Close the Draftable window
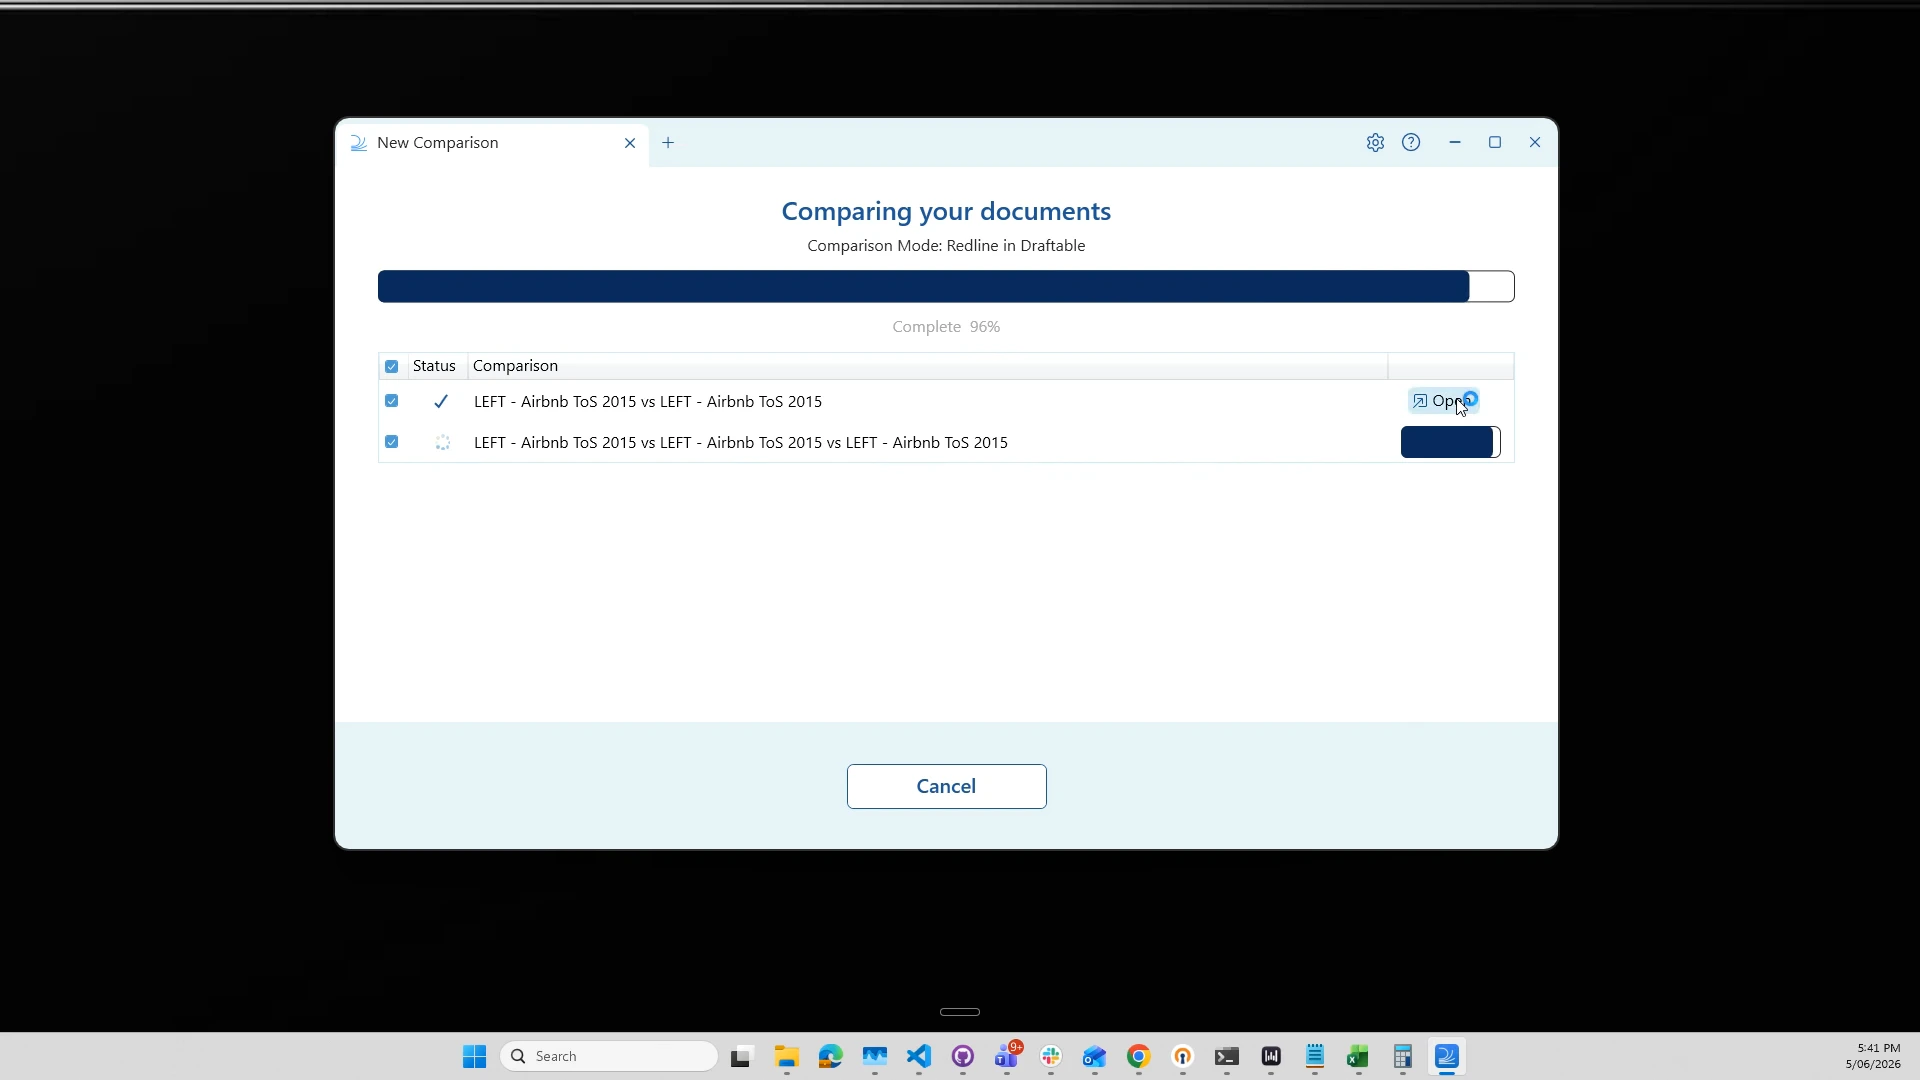 pos(1535,143)
